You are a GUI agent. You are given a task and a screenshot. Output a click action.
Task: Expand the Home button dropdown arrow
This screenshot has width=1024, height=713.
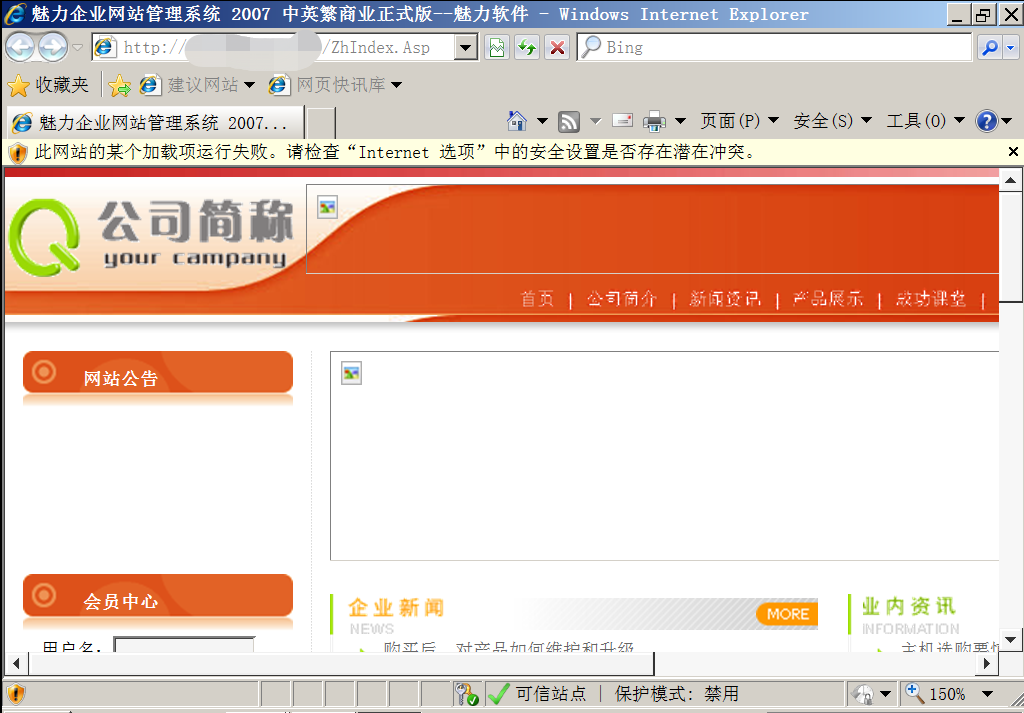pyautogui.click(x=542, y=121)
